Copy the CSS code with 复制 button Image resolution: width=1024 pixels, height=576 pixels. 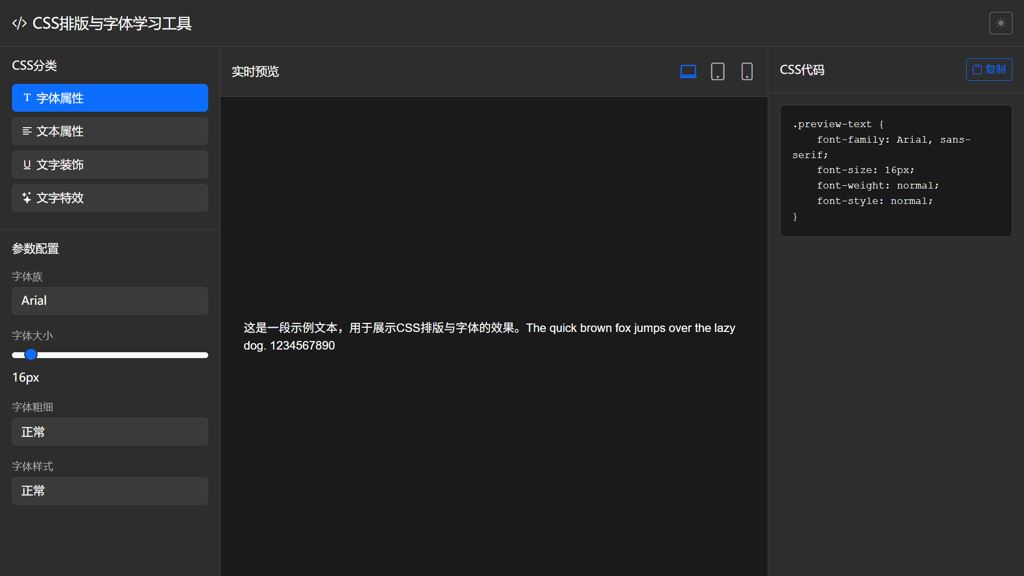(988, 69)
